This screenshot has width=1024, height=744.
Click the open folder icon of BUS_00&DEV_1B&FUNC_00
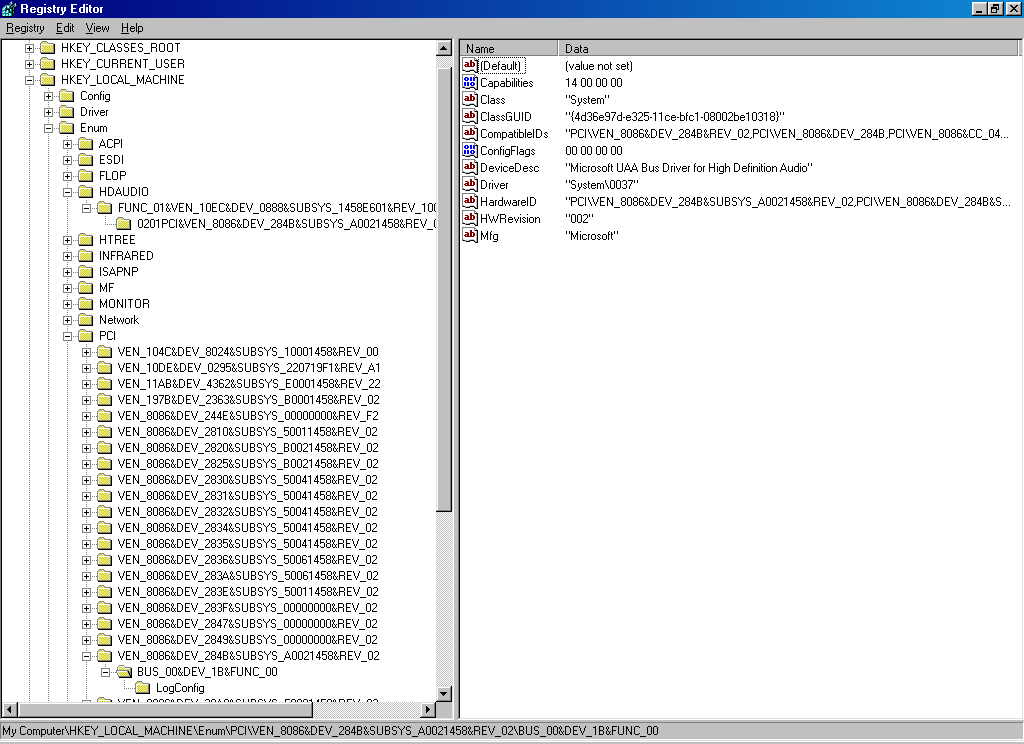(x=124, y=671)
